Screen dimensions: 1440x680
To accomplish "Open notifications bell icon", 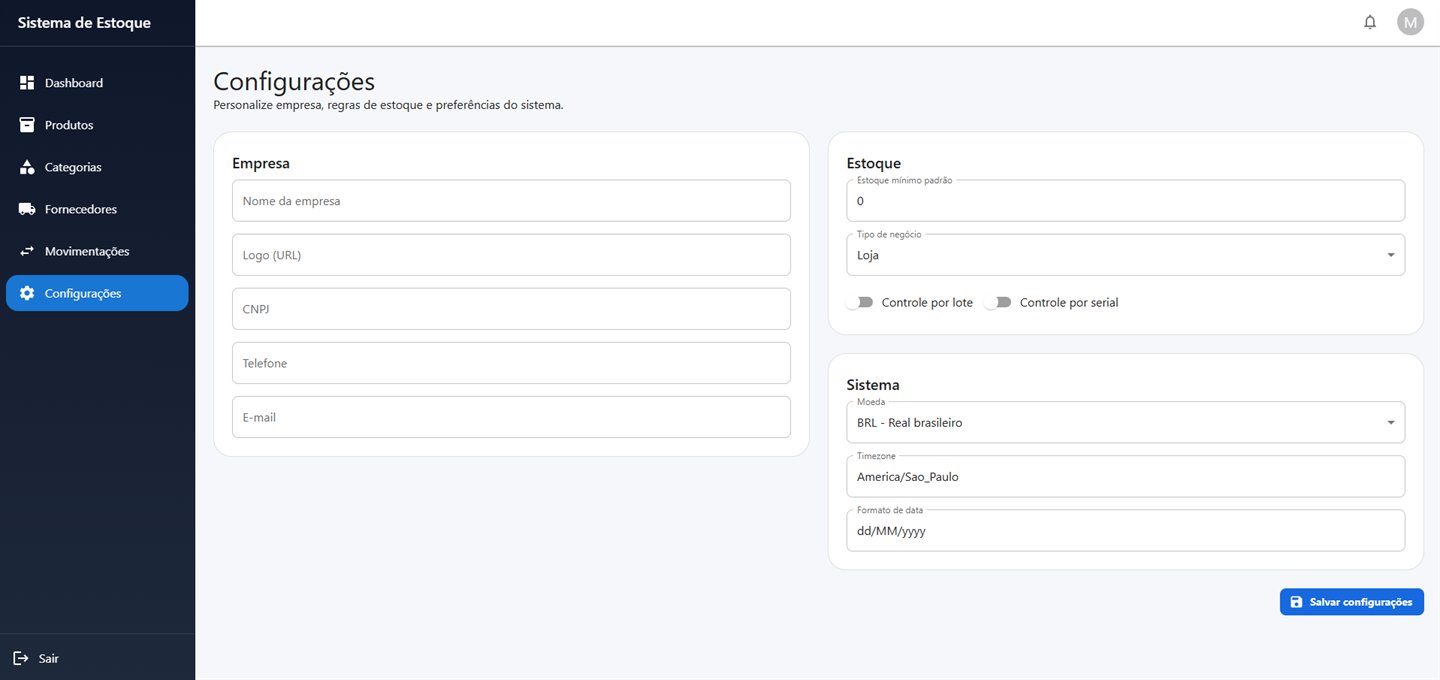I will [x=1370, y=22].
